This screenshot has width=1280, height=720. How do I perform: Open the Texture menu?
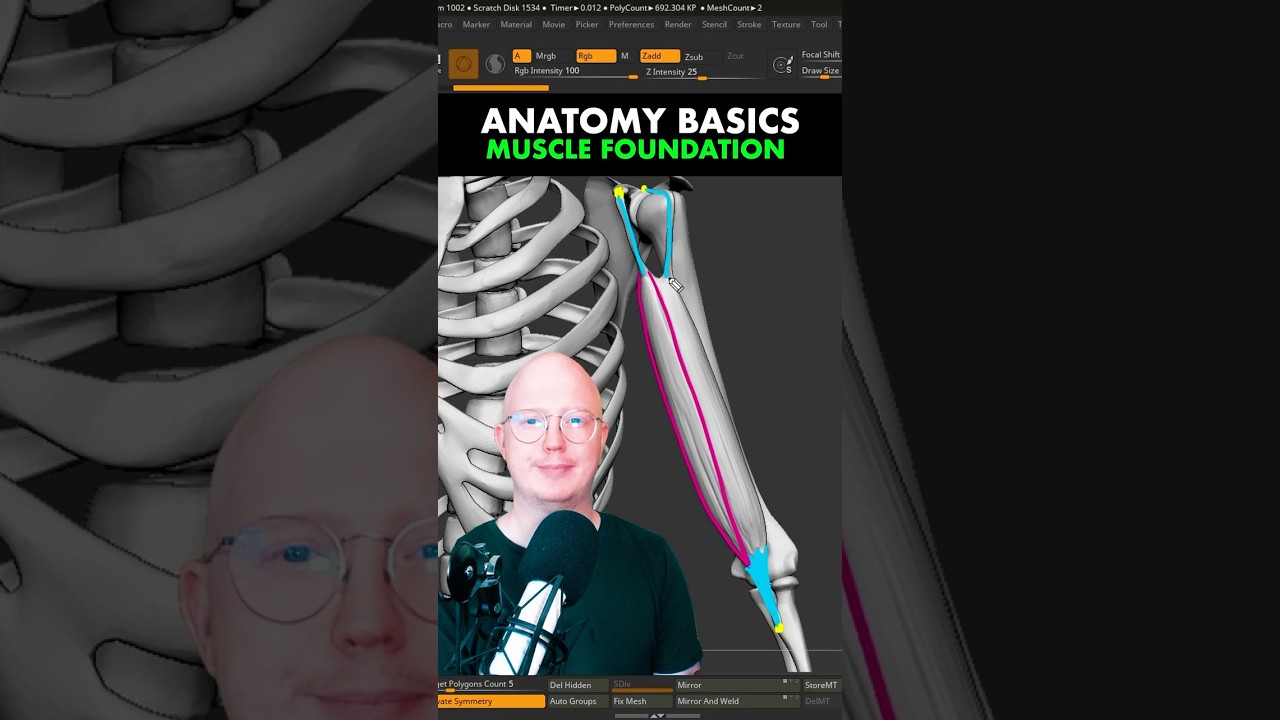pyautogui.click(x=786, y=25)
